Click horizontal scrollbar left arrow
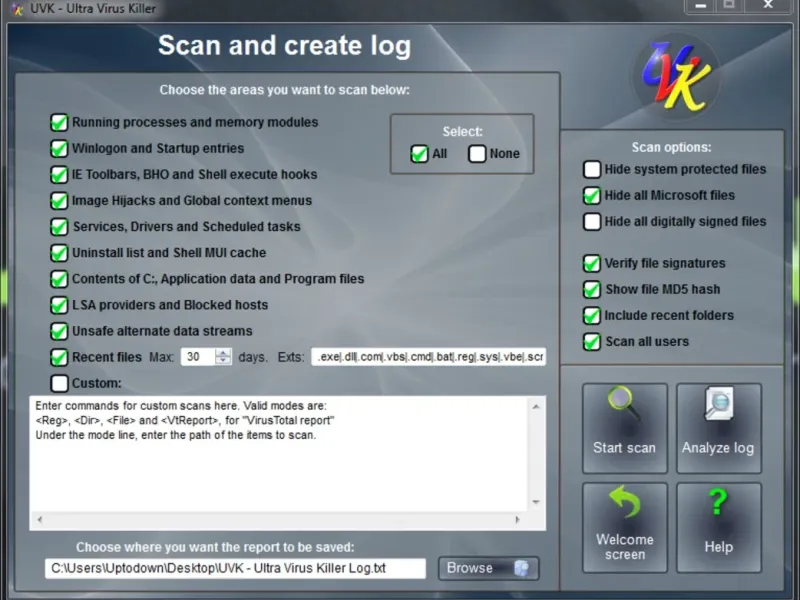 (x=40, y=520)
